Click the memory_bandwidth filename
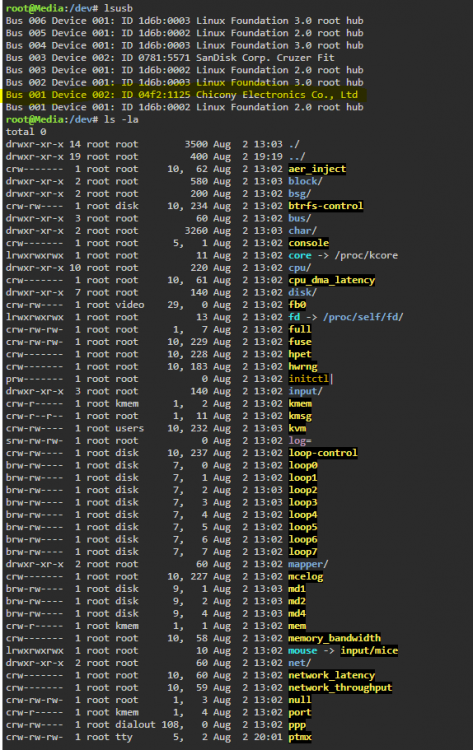This screenshot has height=750, width=473. click(334, 638)
